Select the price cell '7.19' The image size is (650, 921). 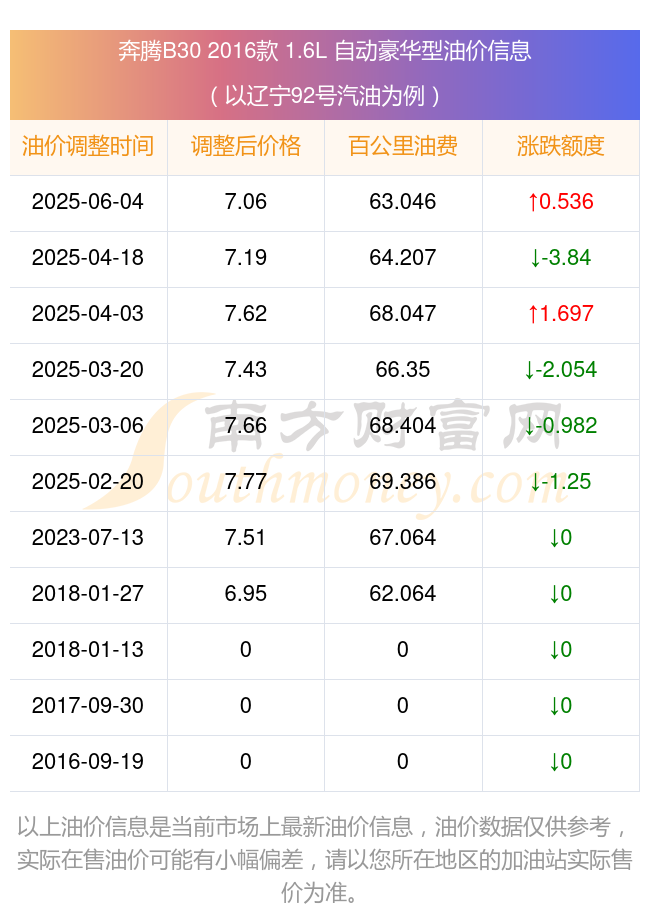tap(245, 258)
